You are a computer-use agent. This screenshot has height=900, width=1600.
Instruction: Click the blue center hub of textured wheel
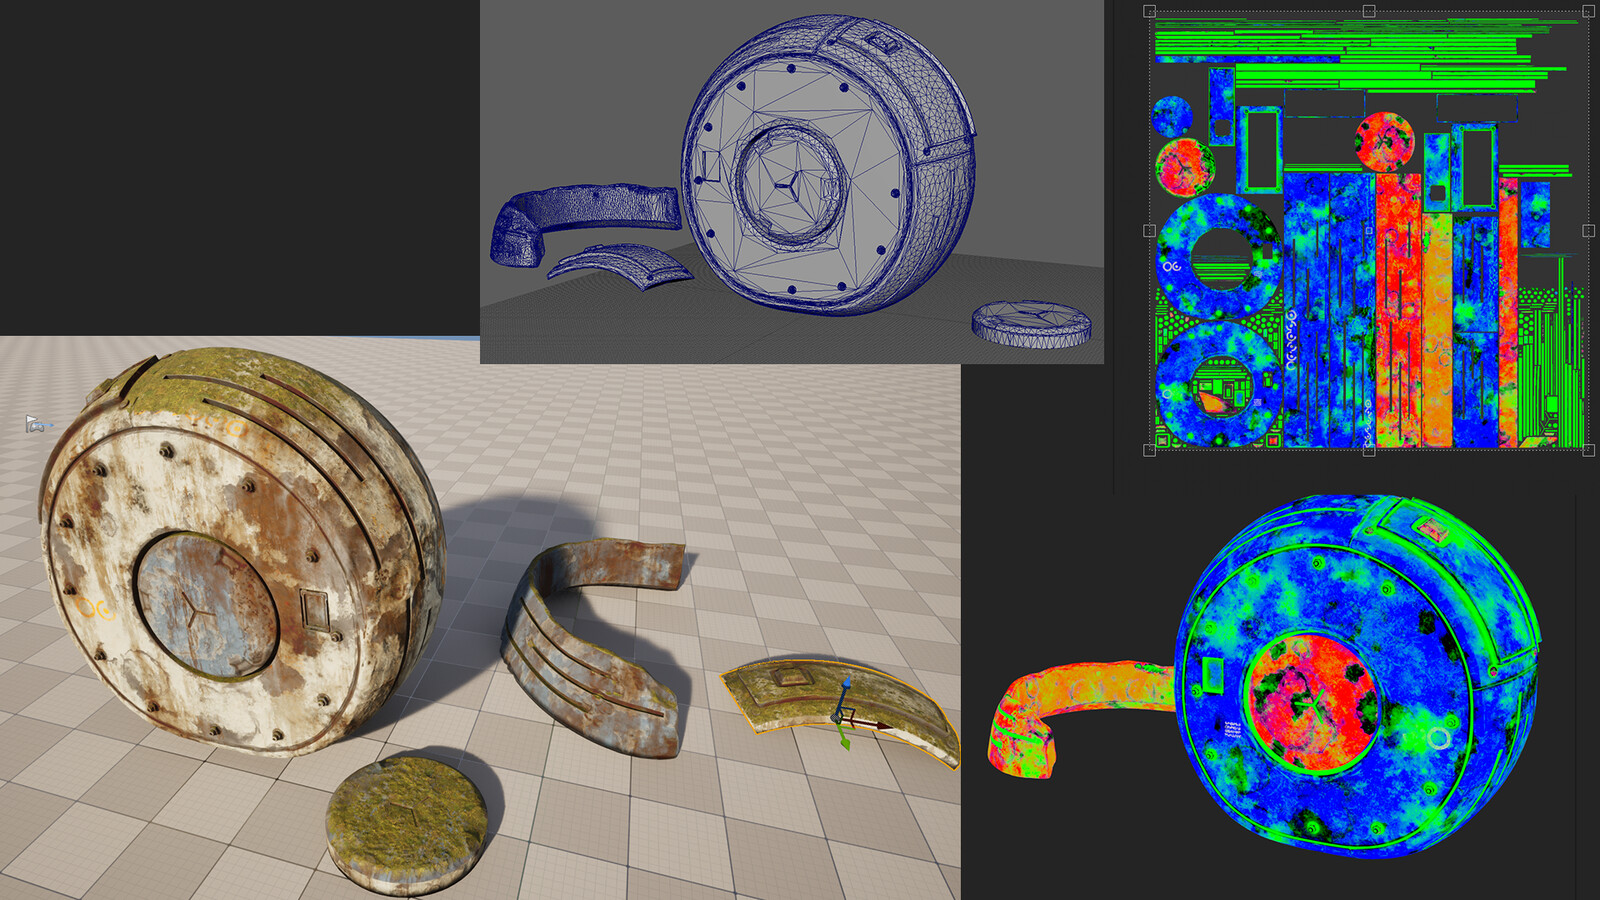(205, 606)
